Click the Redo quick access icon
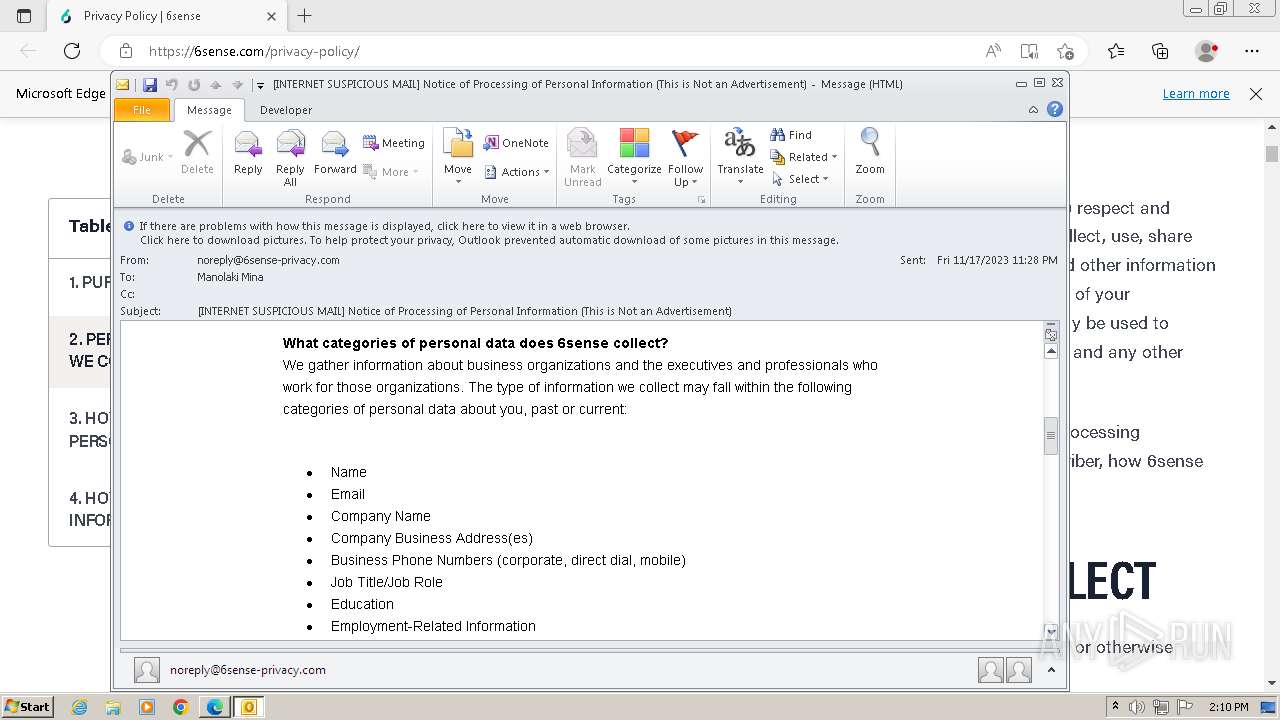1280x720 pixels. click(x=194, y=85)
